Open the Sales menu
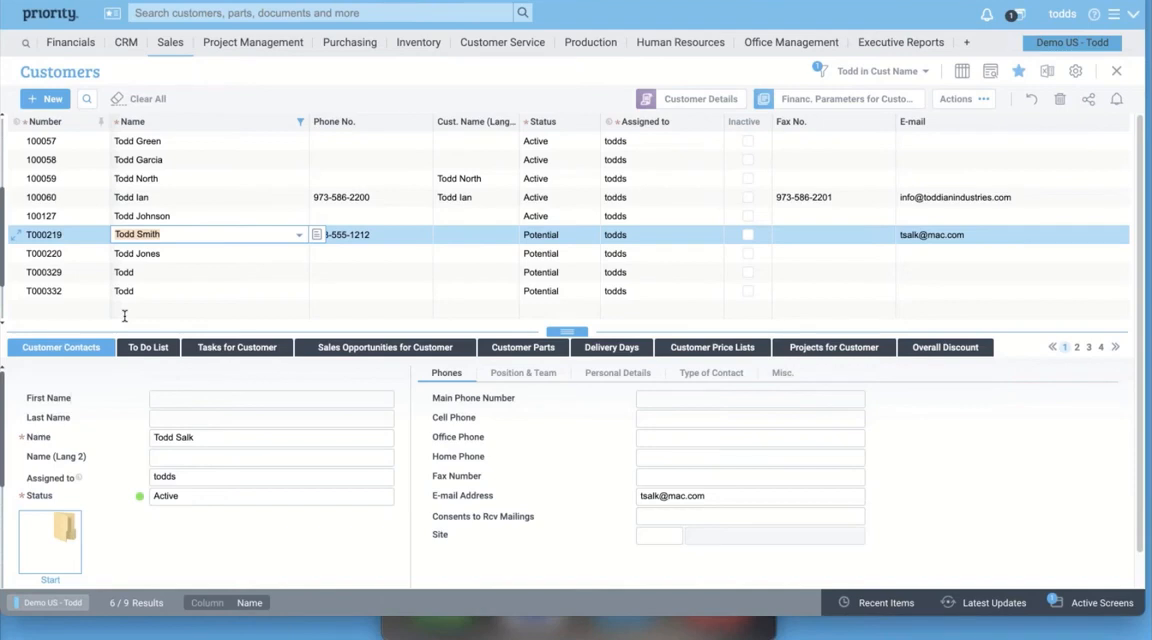This screenshot has width=1152, height=640. pos(170,43)
